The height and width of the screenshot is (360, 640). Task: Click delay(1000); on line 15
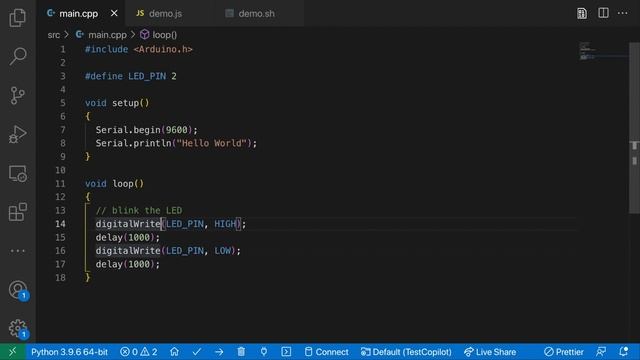point(128,237)
